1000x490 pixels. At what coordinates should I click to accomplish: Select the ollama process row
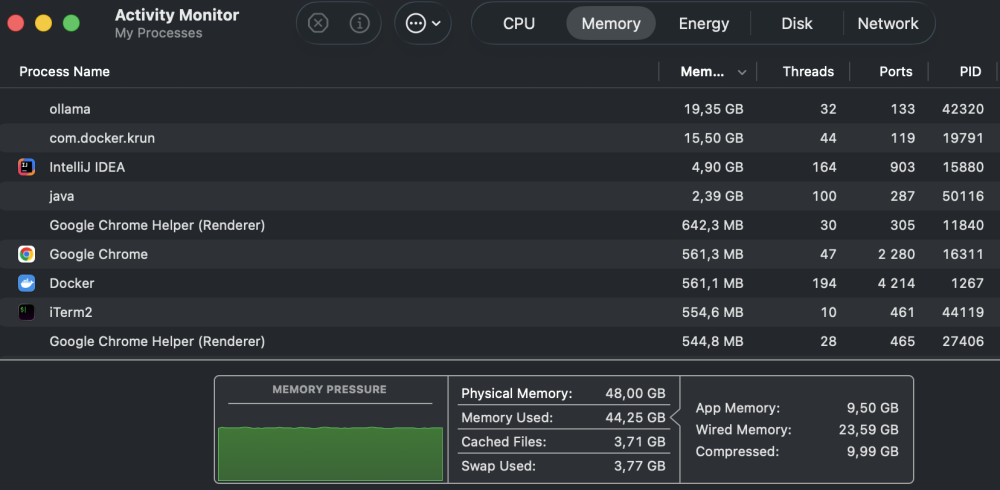pyautogui.click(x=500, y=109)
